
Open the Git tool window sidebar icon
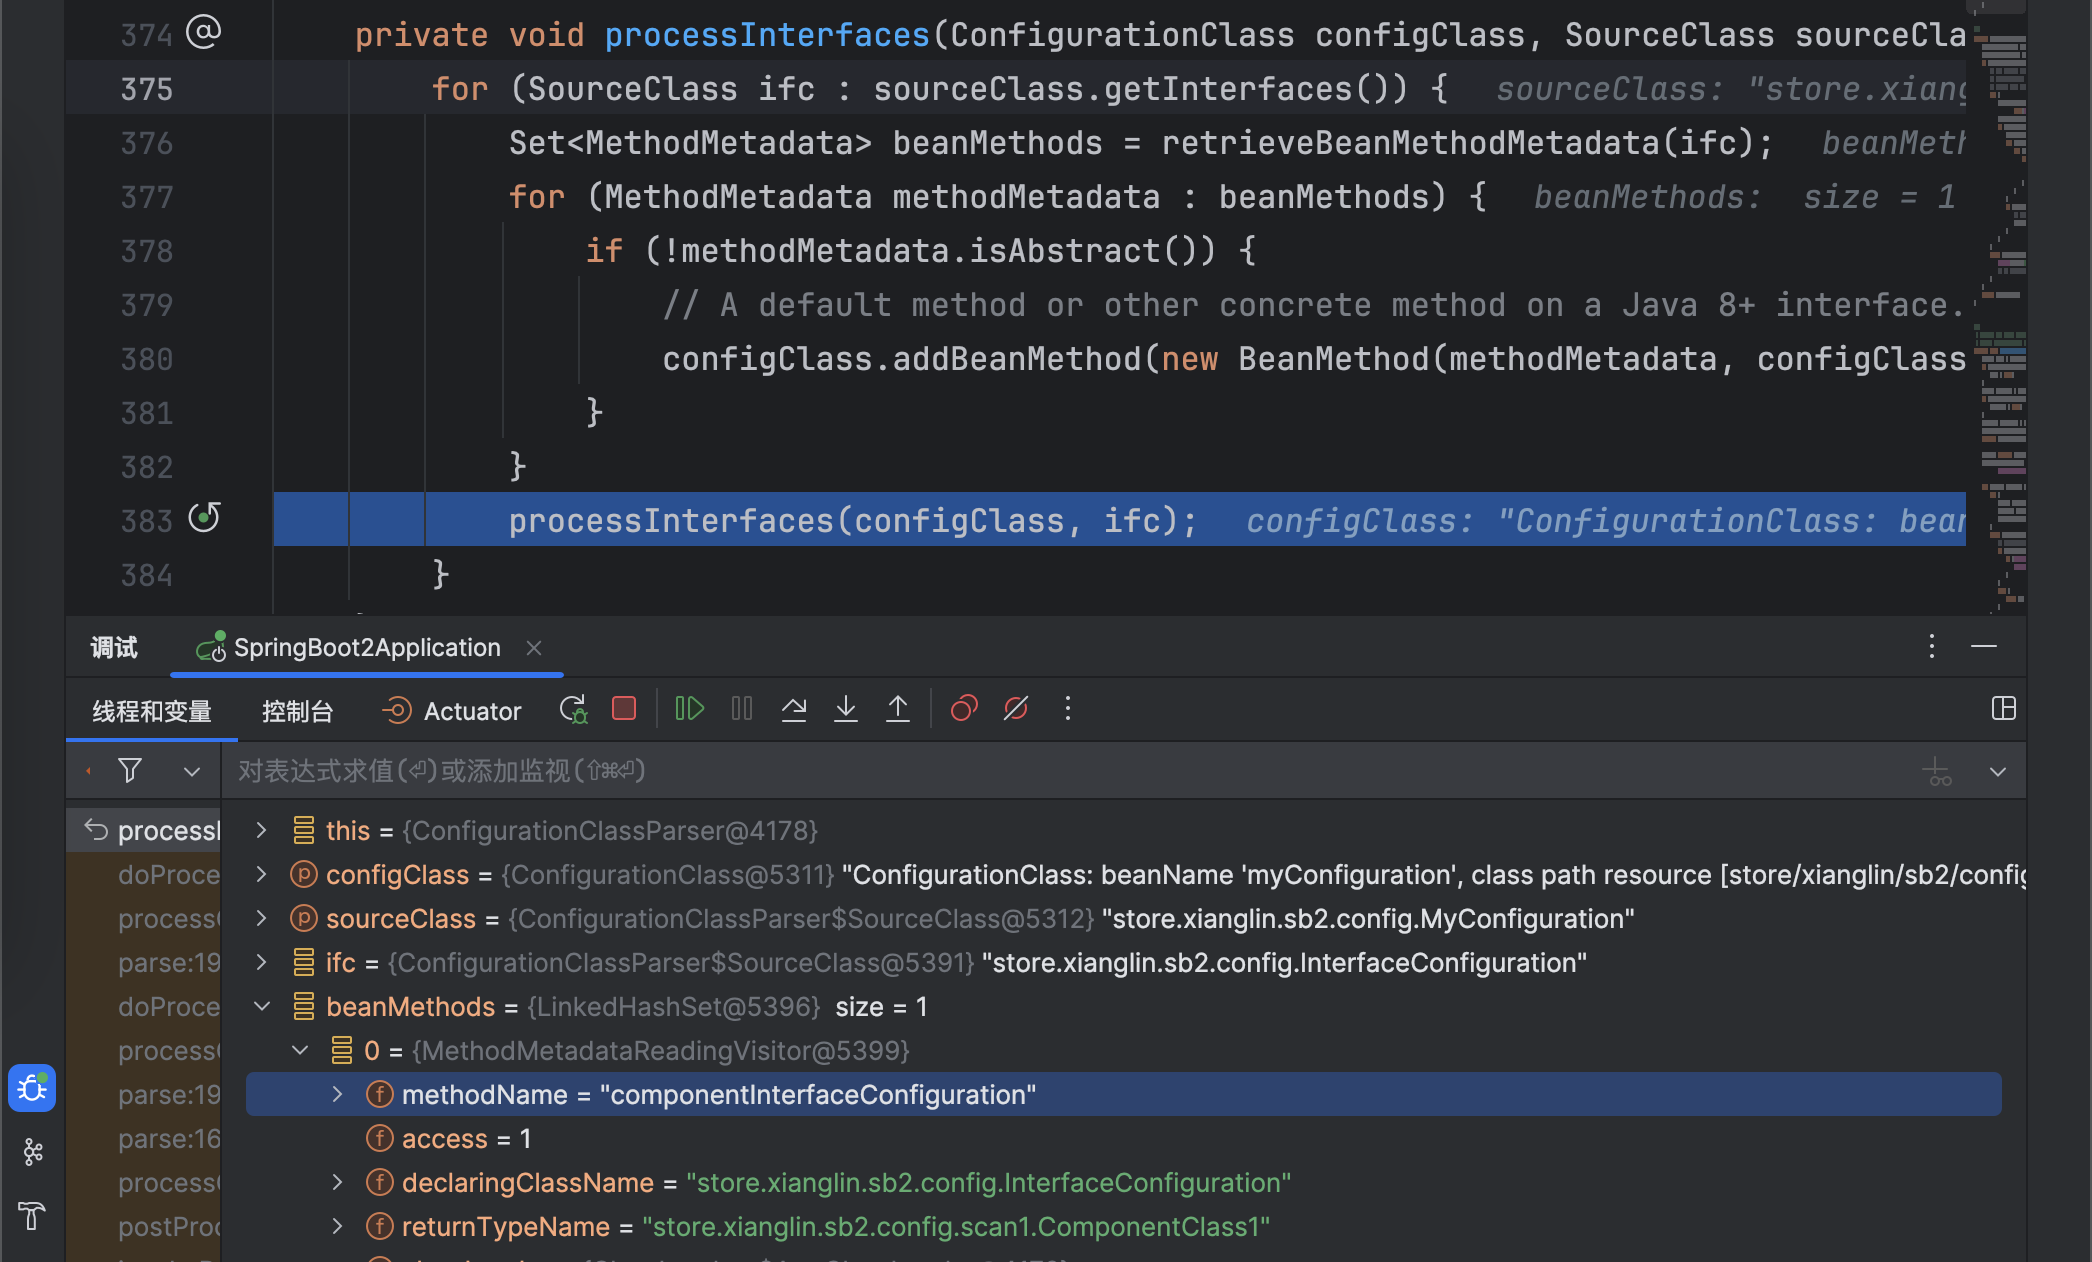click(32, 1152)
